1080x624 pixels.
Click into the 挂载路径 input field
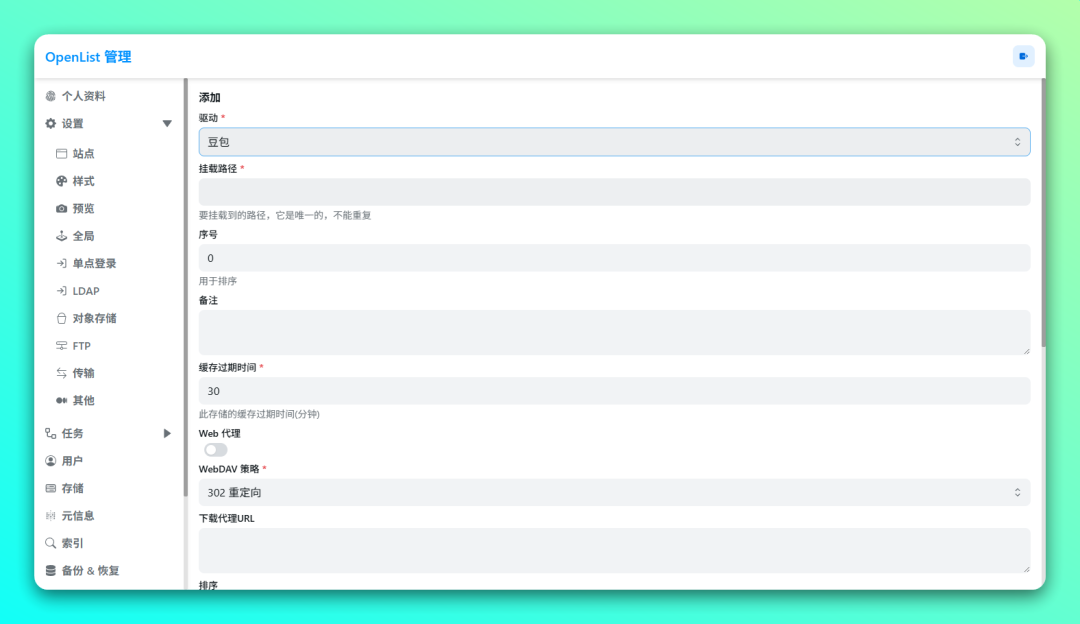tap(614, 192)
